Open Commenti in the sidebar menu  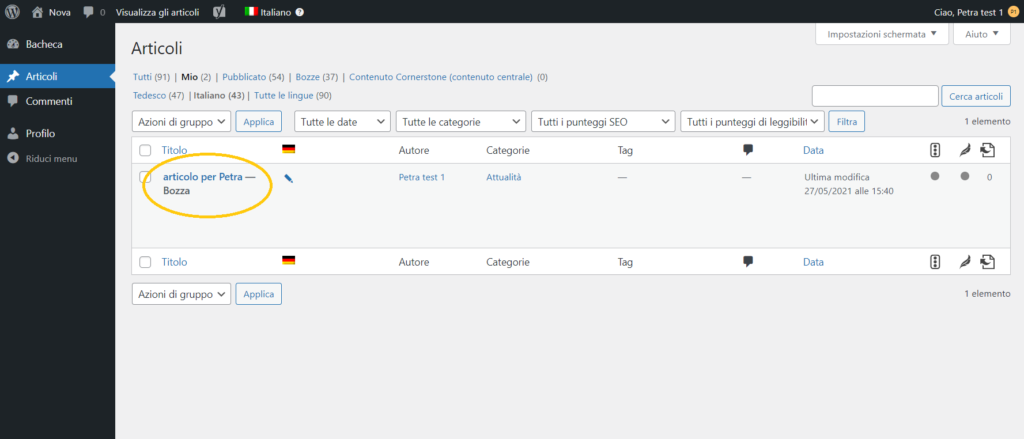click(49, 101)
